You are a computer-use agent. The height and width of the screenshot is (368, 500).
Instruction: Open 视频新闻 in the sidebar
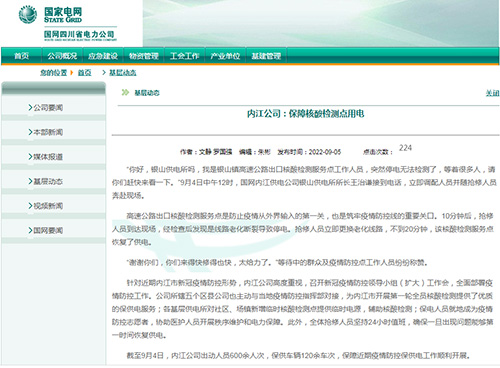tap(48, 206)
